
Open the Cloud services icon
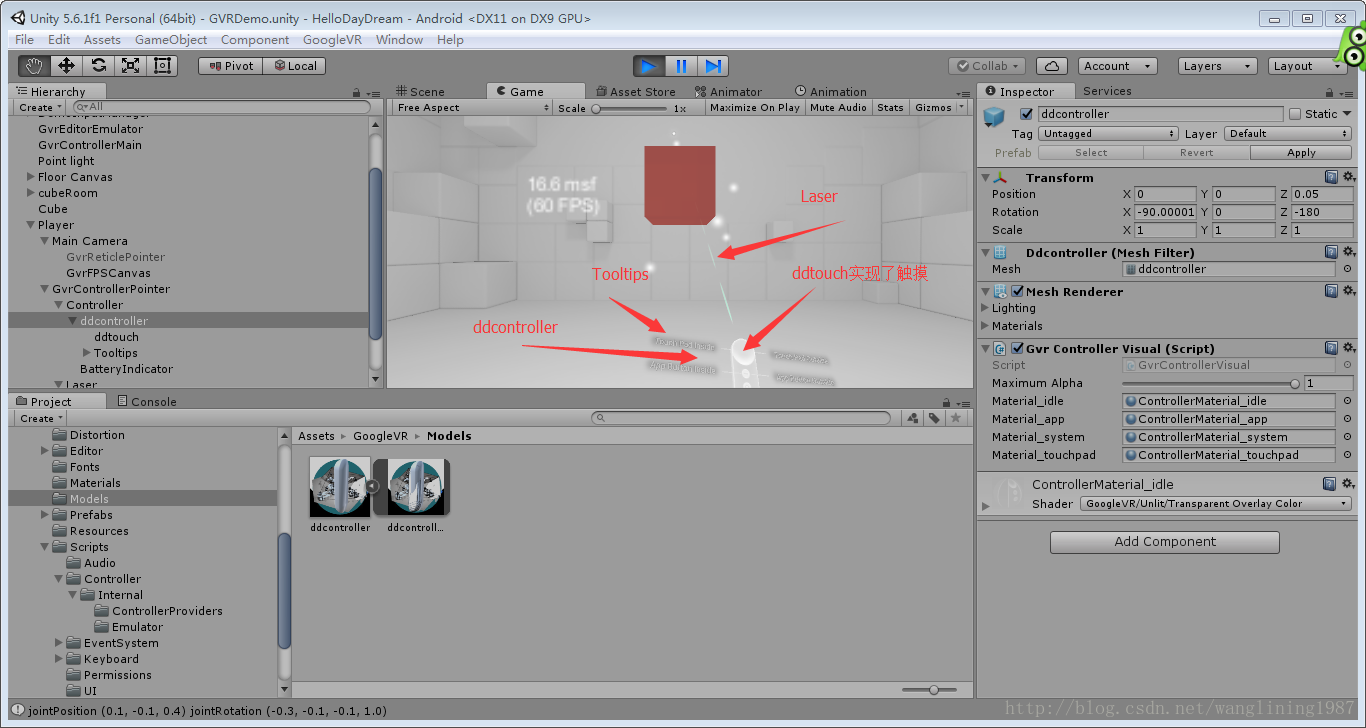pos(1051,66)
